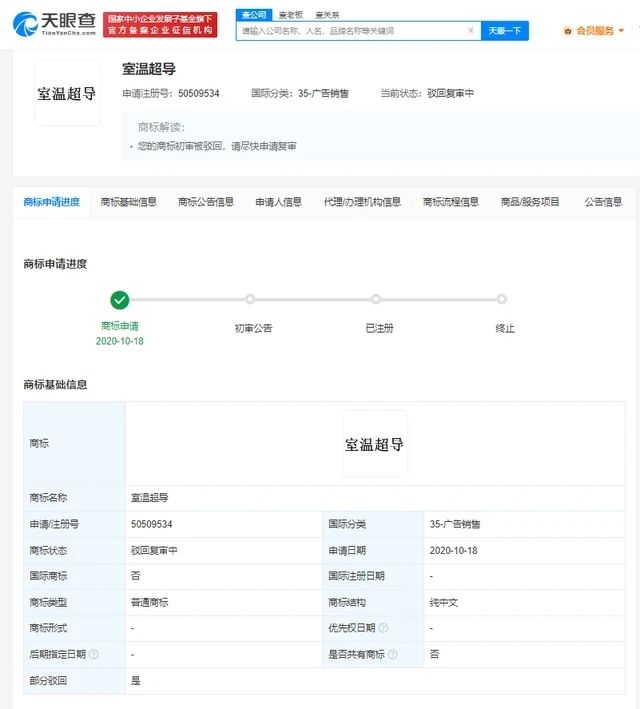Click the 商标申请进度 section heading
The image size is (640, 709).
point(55,264)
